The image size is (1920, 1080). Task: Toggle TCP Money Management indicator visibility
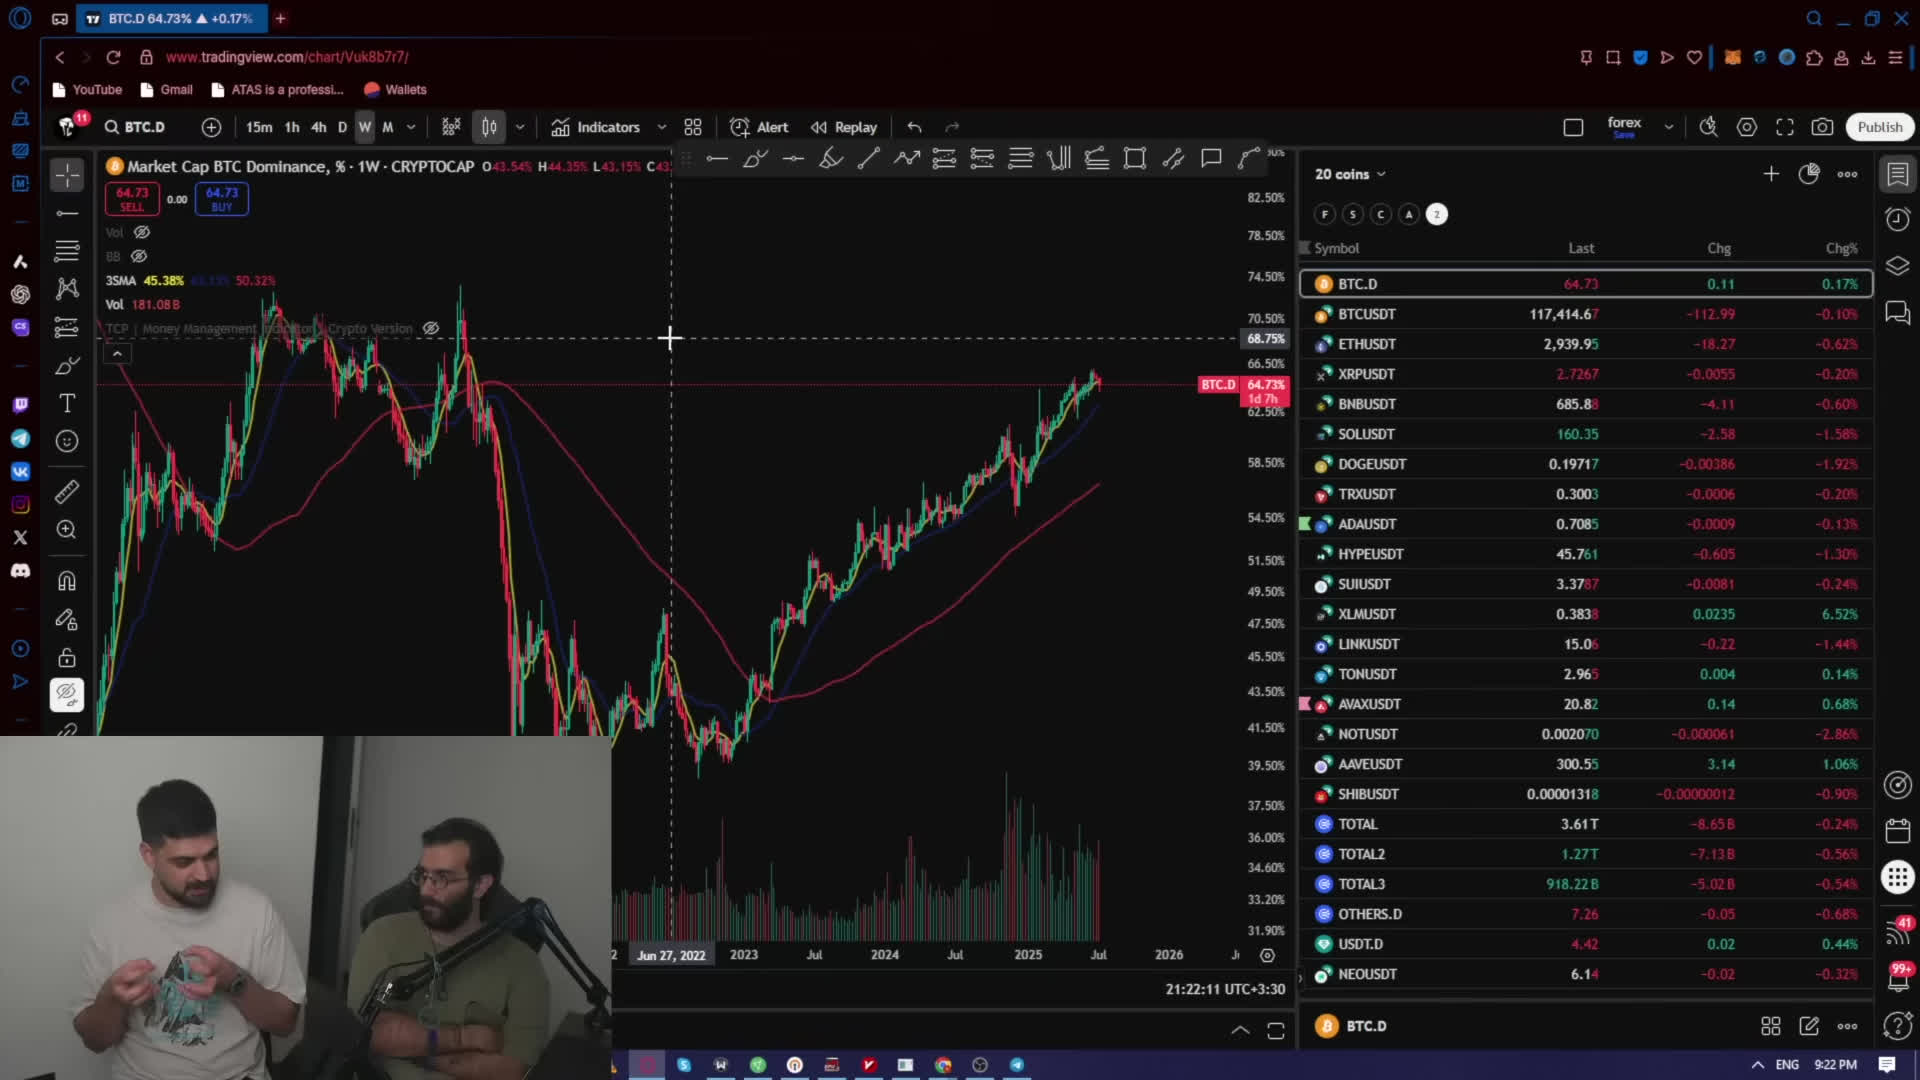(431, 328)
